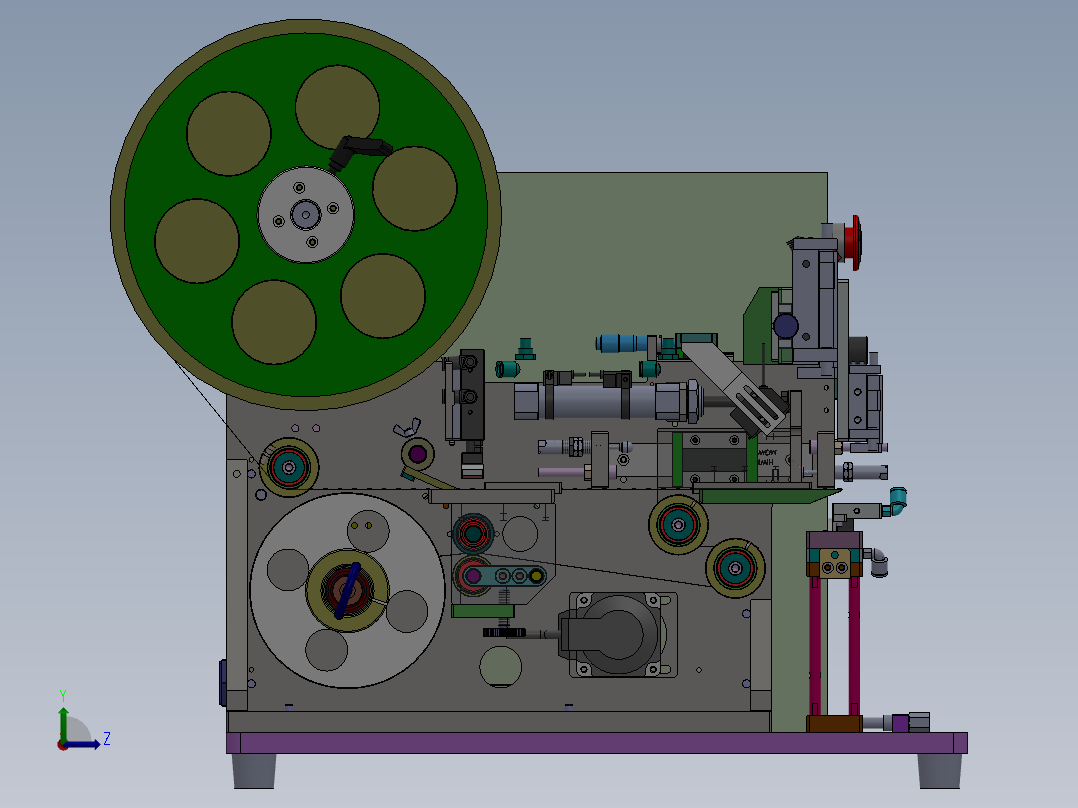1078x808 pixels.
Task: Select the right grey machine foot
Action: [x=940, y=771]
